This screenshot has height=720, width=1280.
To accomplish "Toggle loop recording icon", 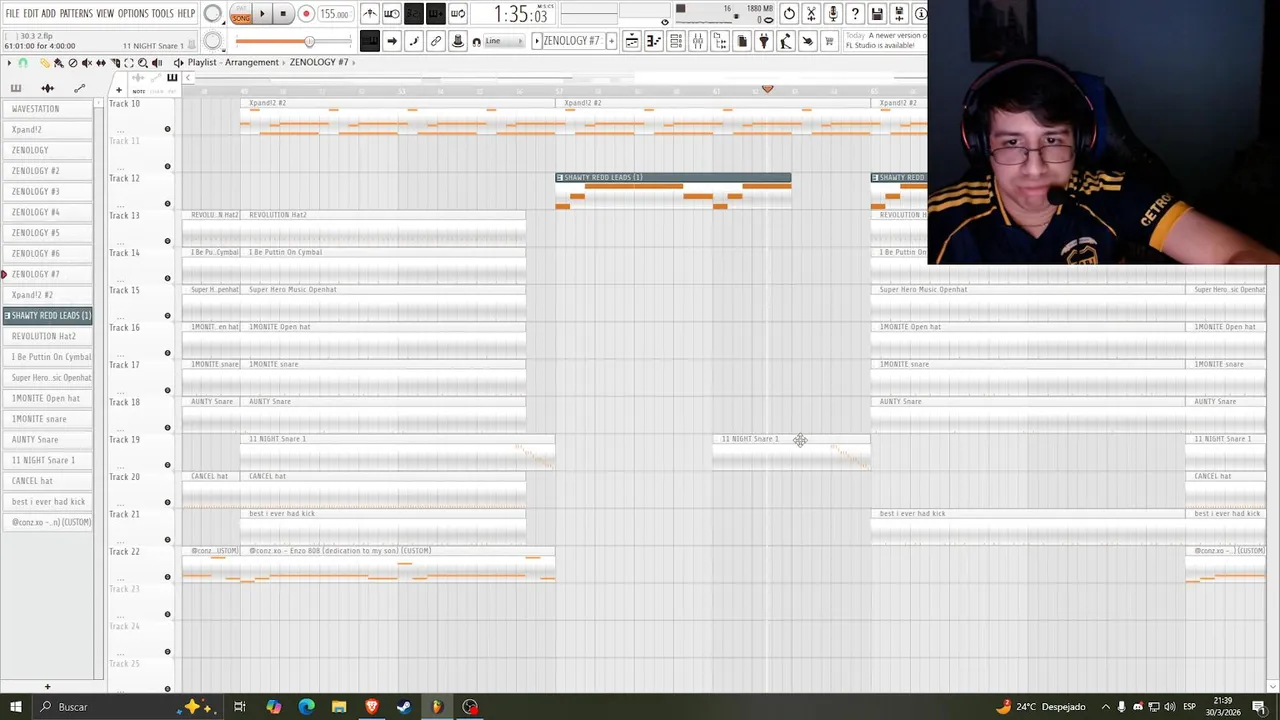I will (458, 14).
